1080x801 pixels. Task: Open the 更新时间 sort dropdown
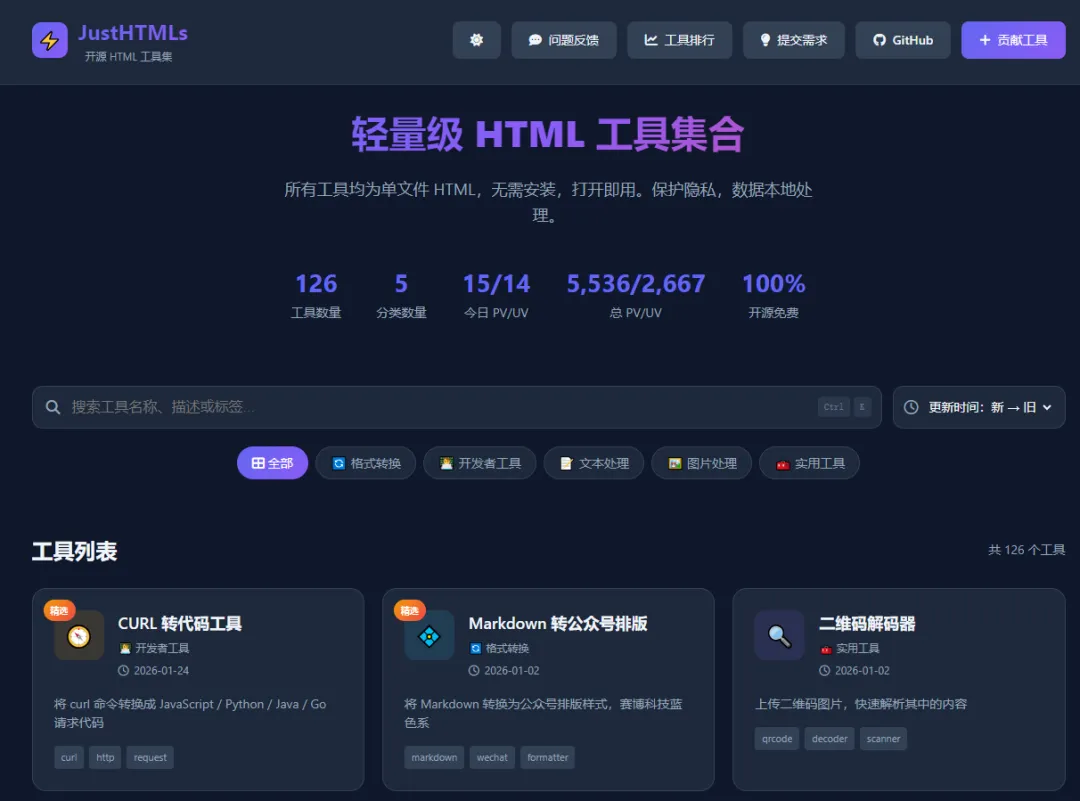(x=979, y=407)
